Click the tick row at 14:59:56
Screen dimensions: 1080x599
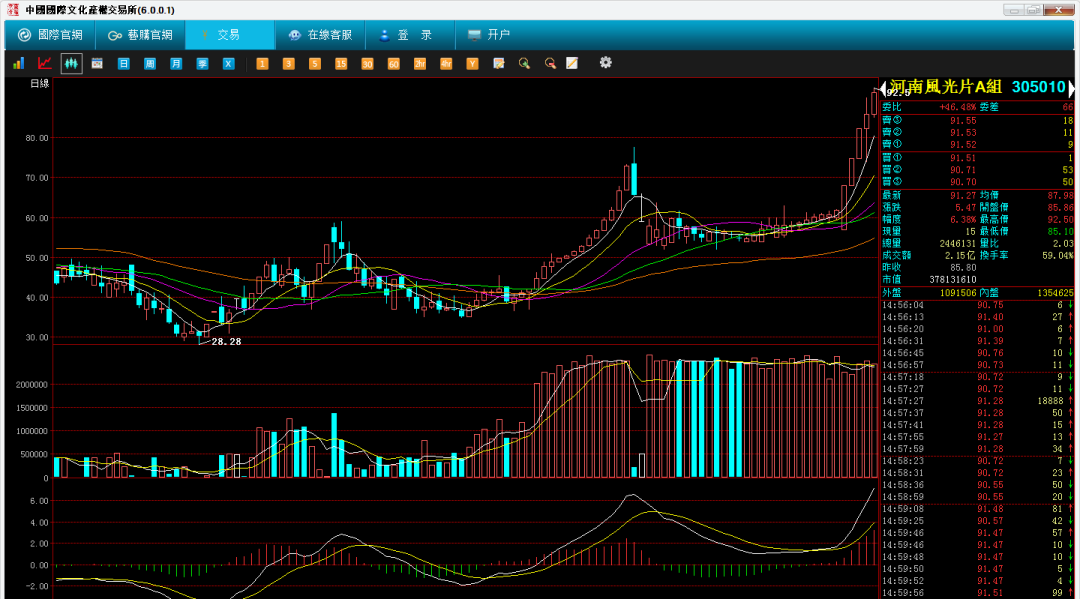click(977, 593)
